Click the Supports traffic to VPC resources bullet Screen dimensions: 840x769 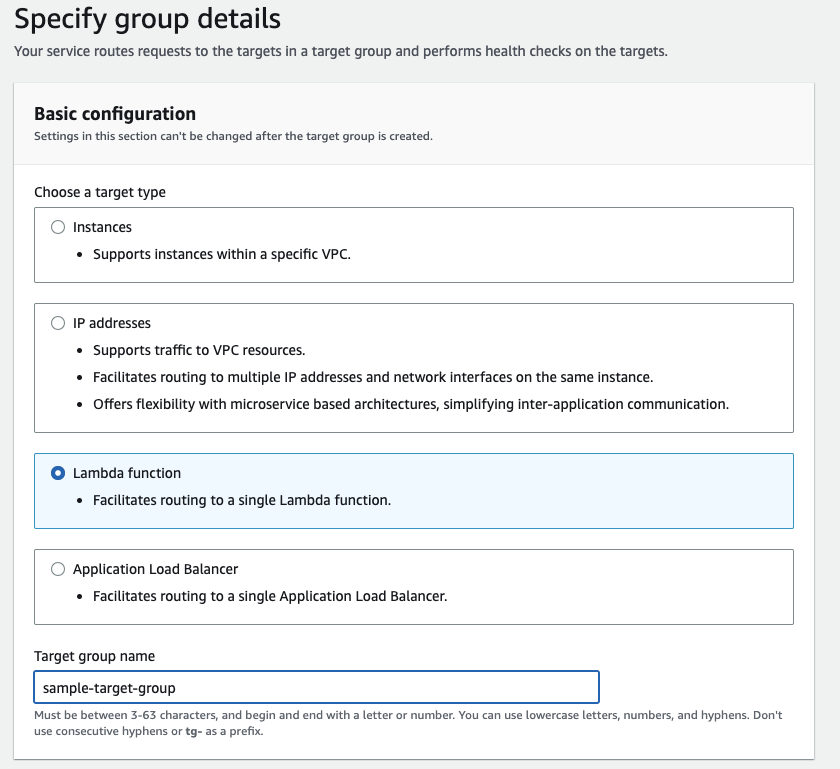coord(197,350)
